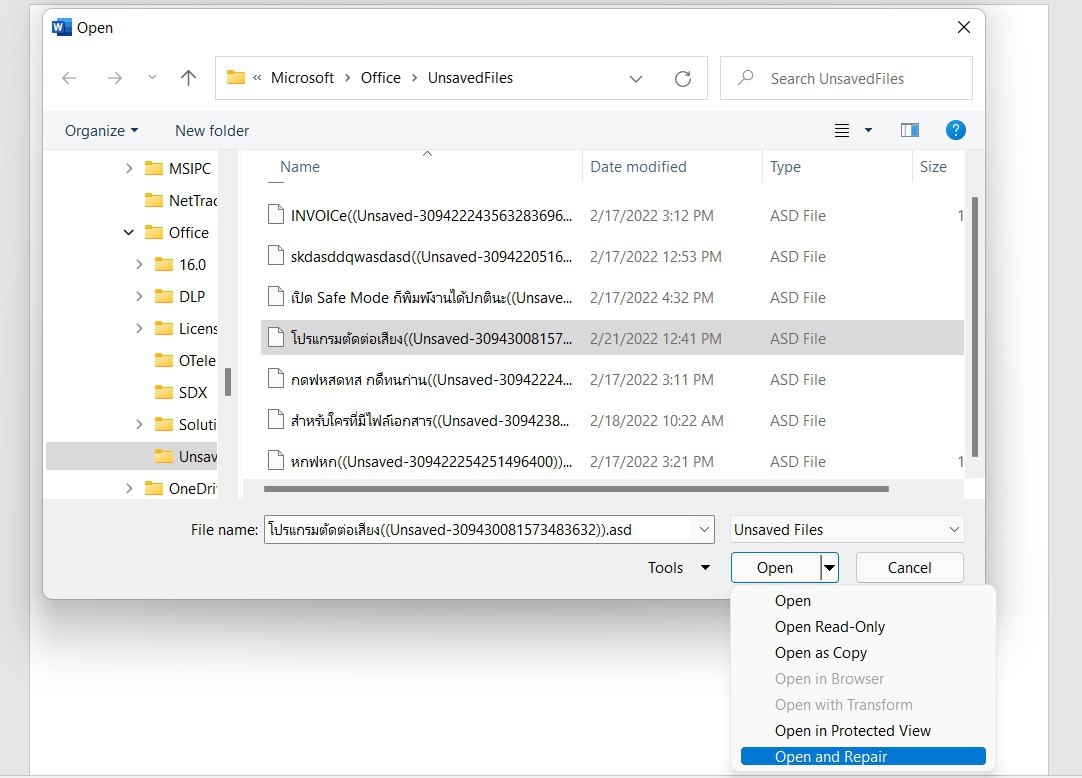Choose Open and Repair menu option
This screenshot has width=1082, height=778.
[830, 756]
